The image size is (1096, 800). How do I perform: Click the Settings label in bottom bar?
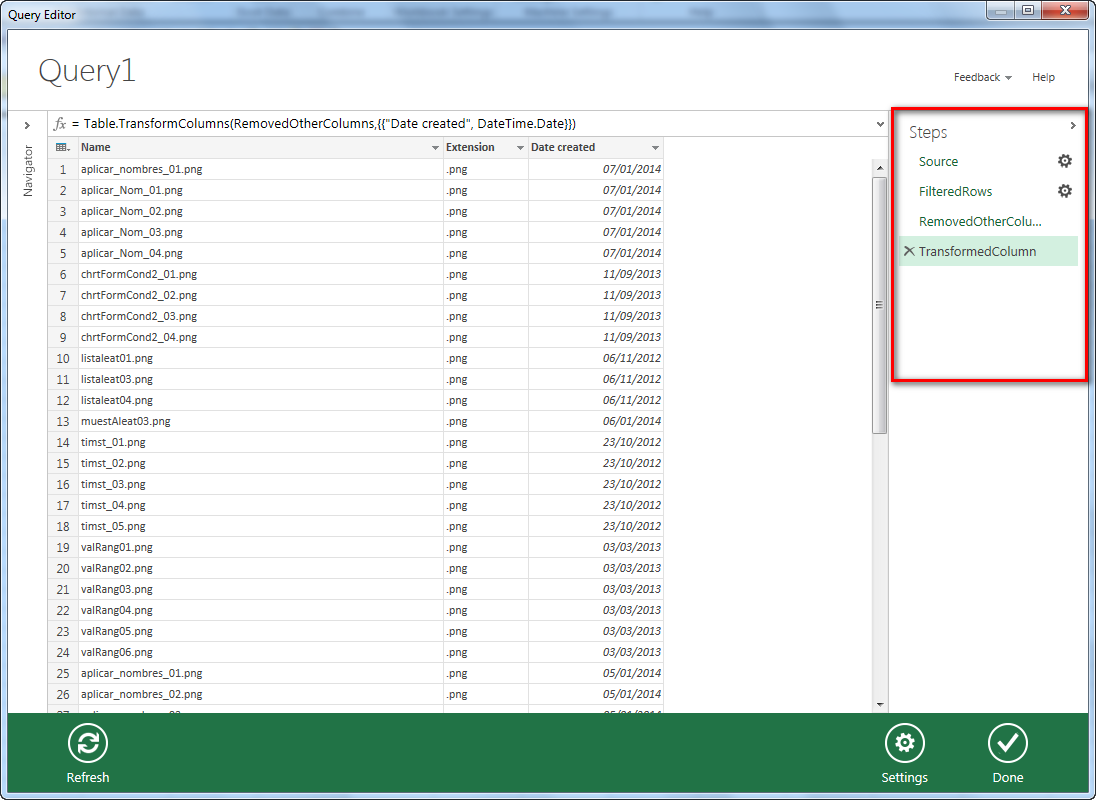click(x=904, y=777)
